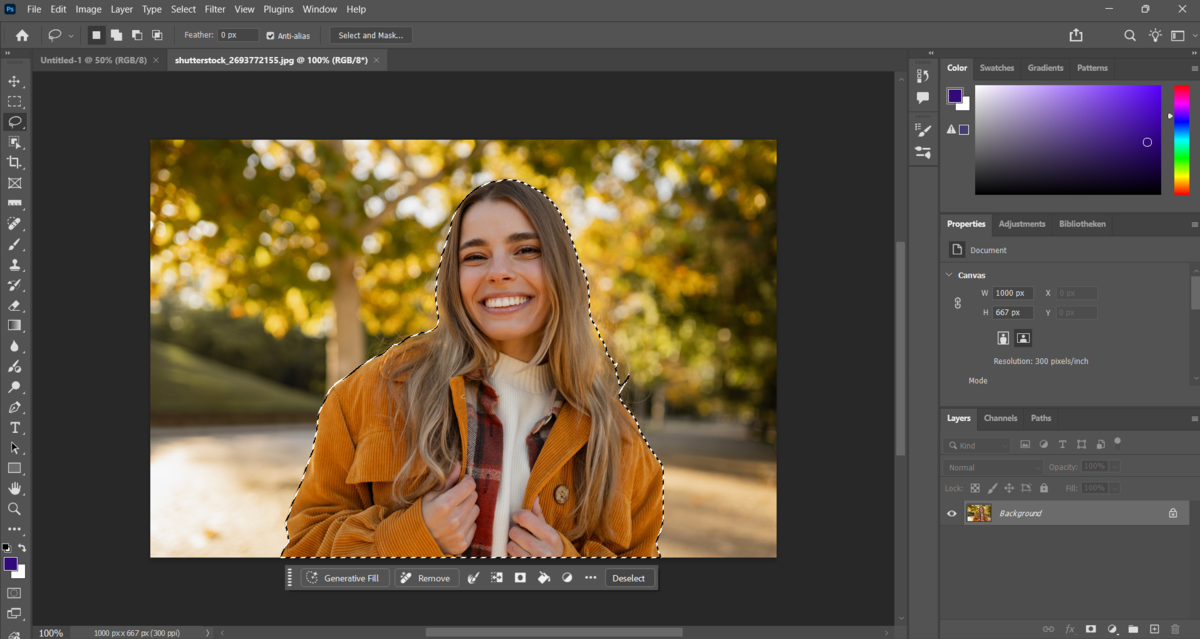The width and height of the screenshot is (1200, 639).
Task: Open the Select menu
Action: (183, 9)
